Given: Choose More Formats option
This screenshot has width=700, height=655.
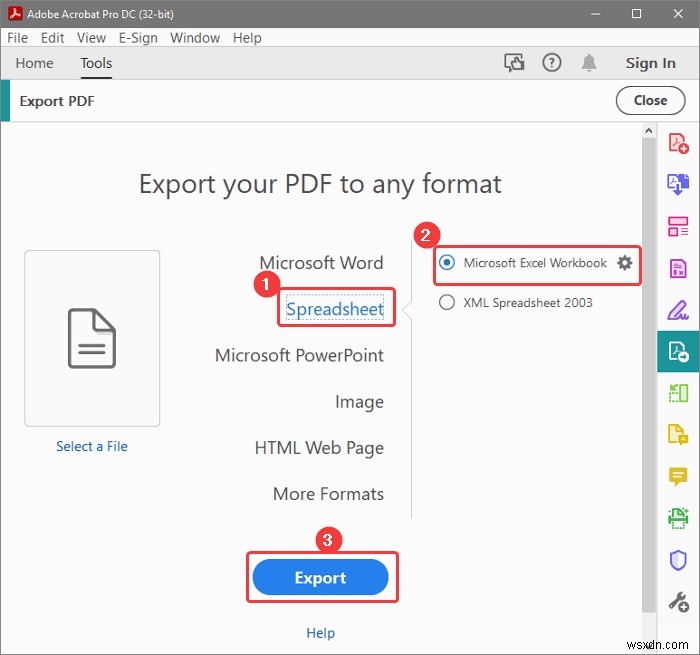Looking at the screenshot, I should [x=328, y=494].
